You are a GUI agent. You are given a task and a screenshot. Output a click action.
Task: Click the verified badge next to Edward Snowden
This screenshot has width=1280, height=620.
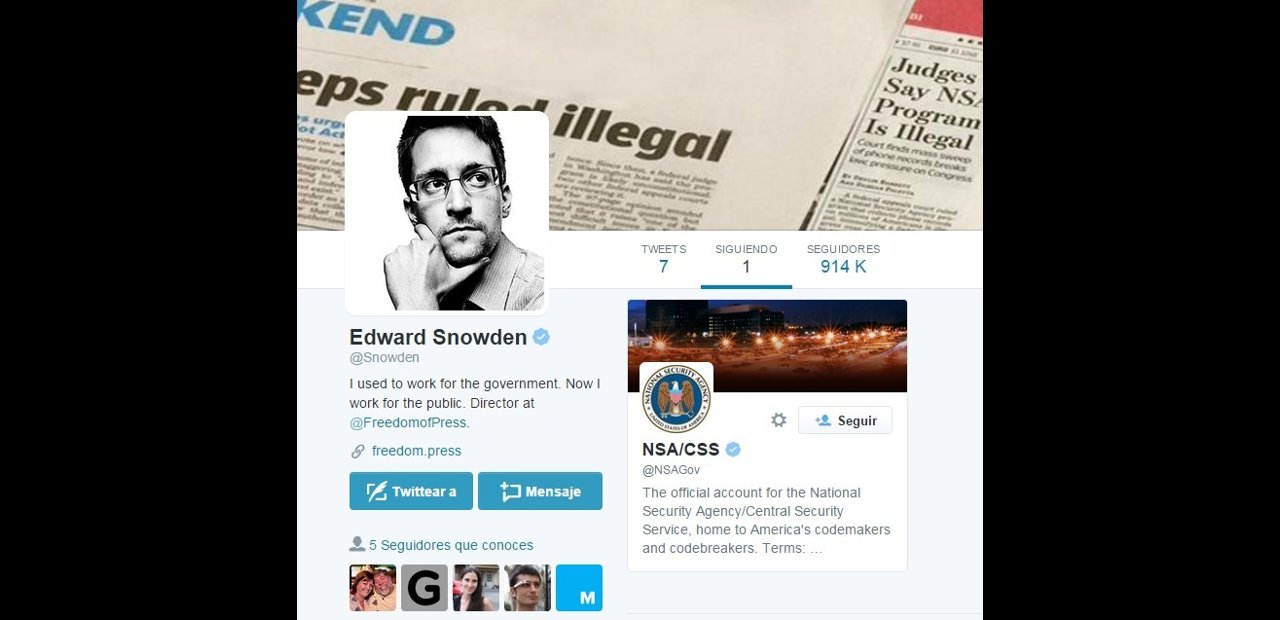tap(541, 337)
